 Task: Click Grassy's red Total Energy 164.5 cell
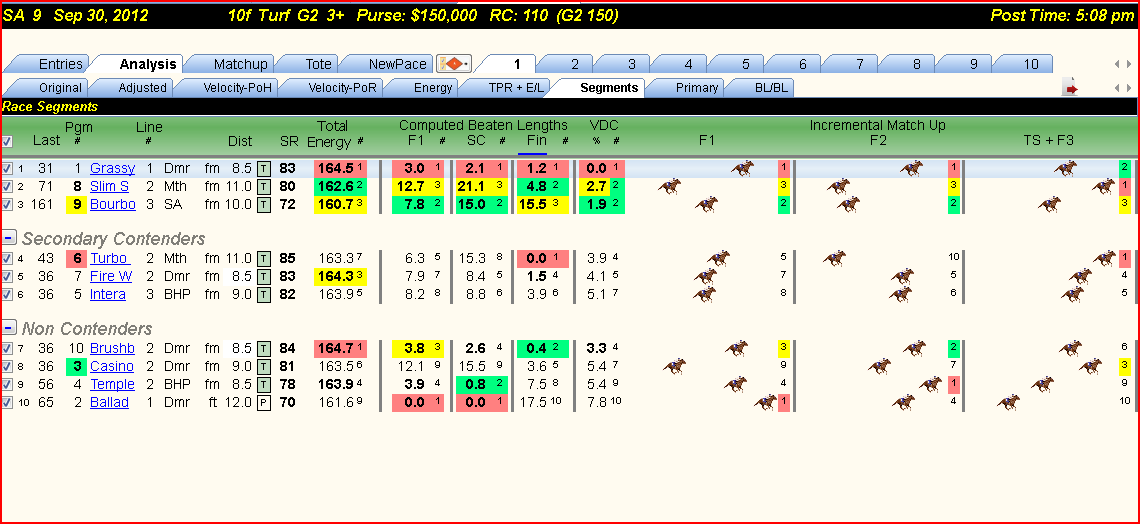tap(340, 169)
